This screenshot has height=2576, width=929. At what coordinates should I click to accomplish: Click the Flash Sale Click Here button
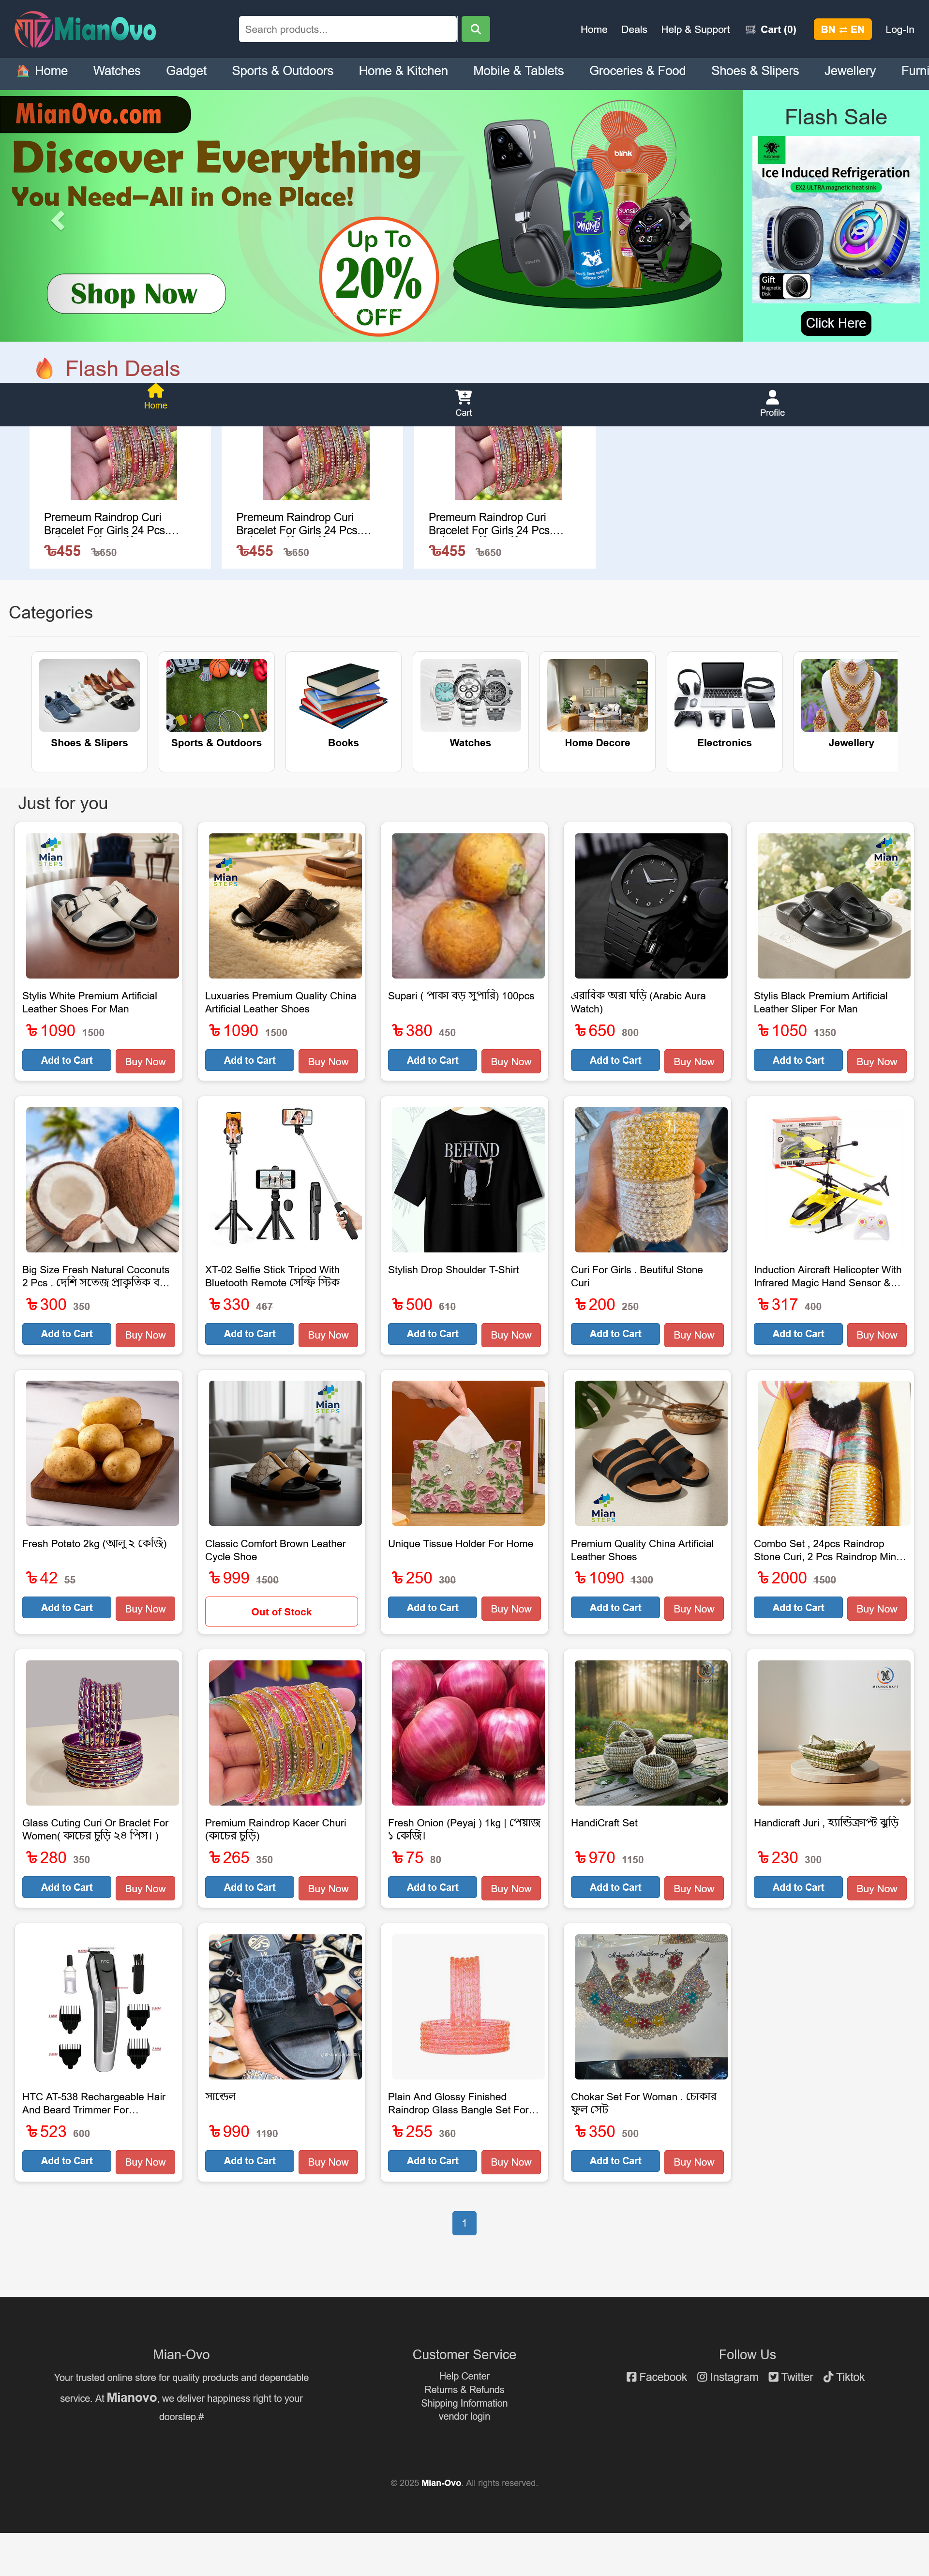tap(836, 323)
